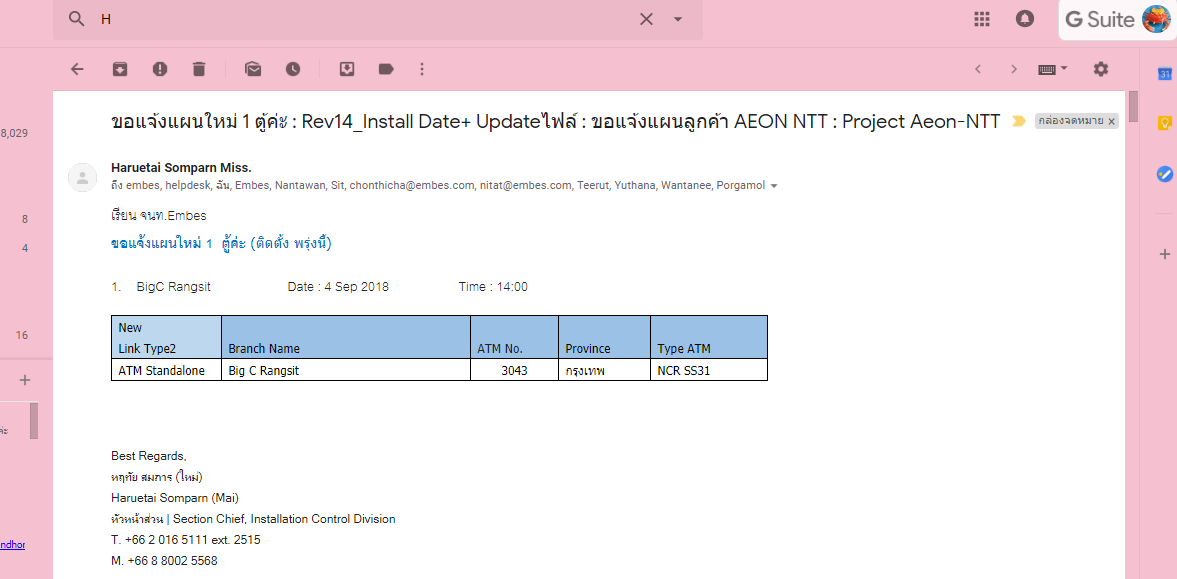Mark email as unread

point(253,69)
